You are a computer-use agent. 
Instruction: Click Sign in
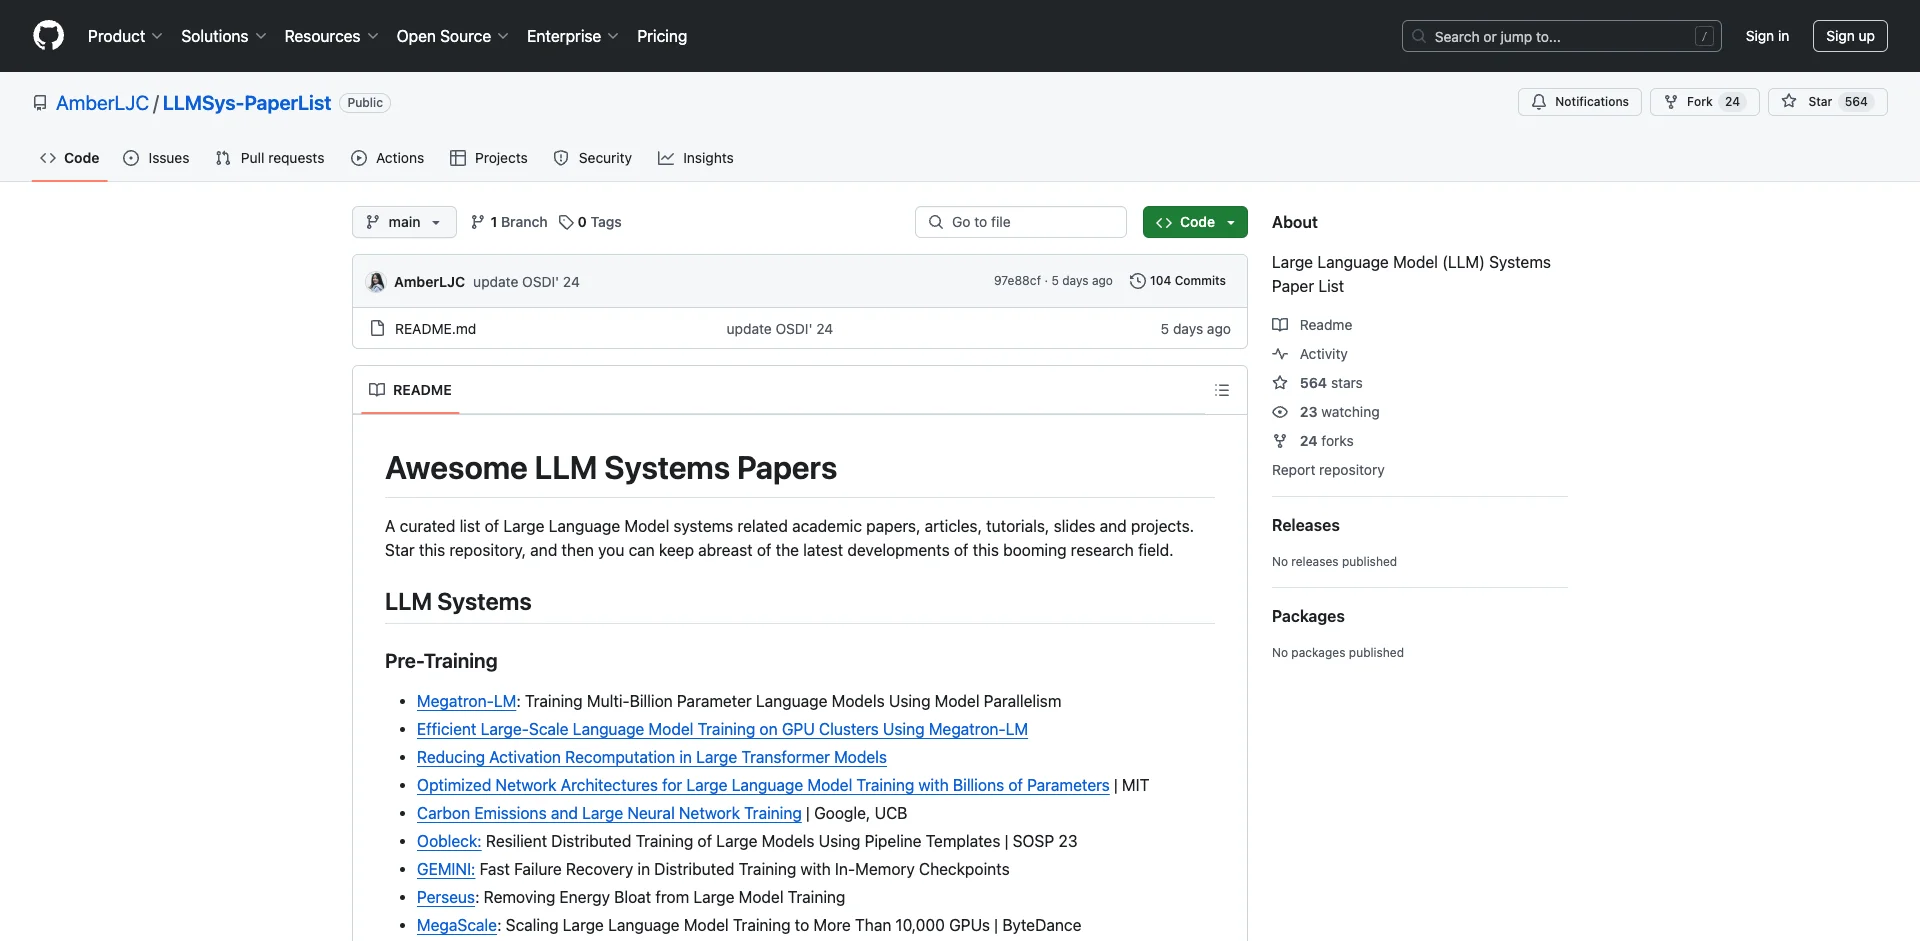1767,36
